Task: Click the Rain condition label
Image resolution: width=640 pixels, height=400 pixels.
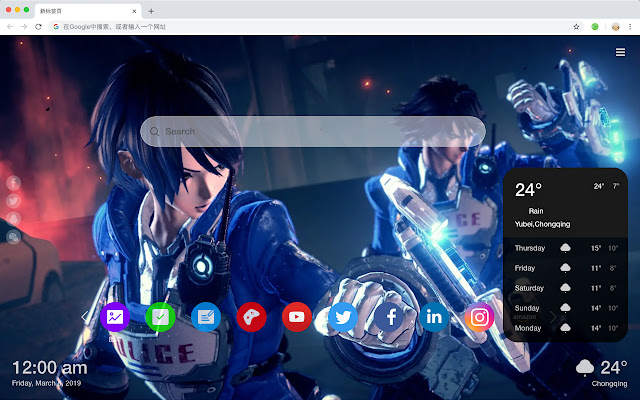Action: click(x=536, y=211)
